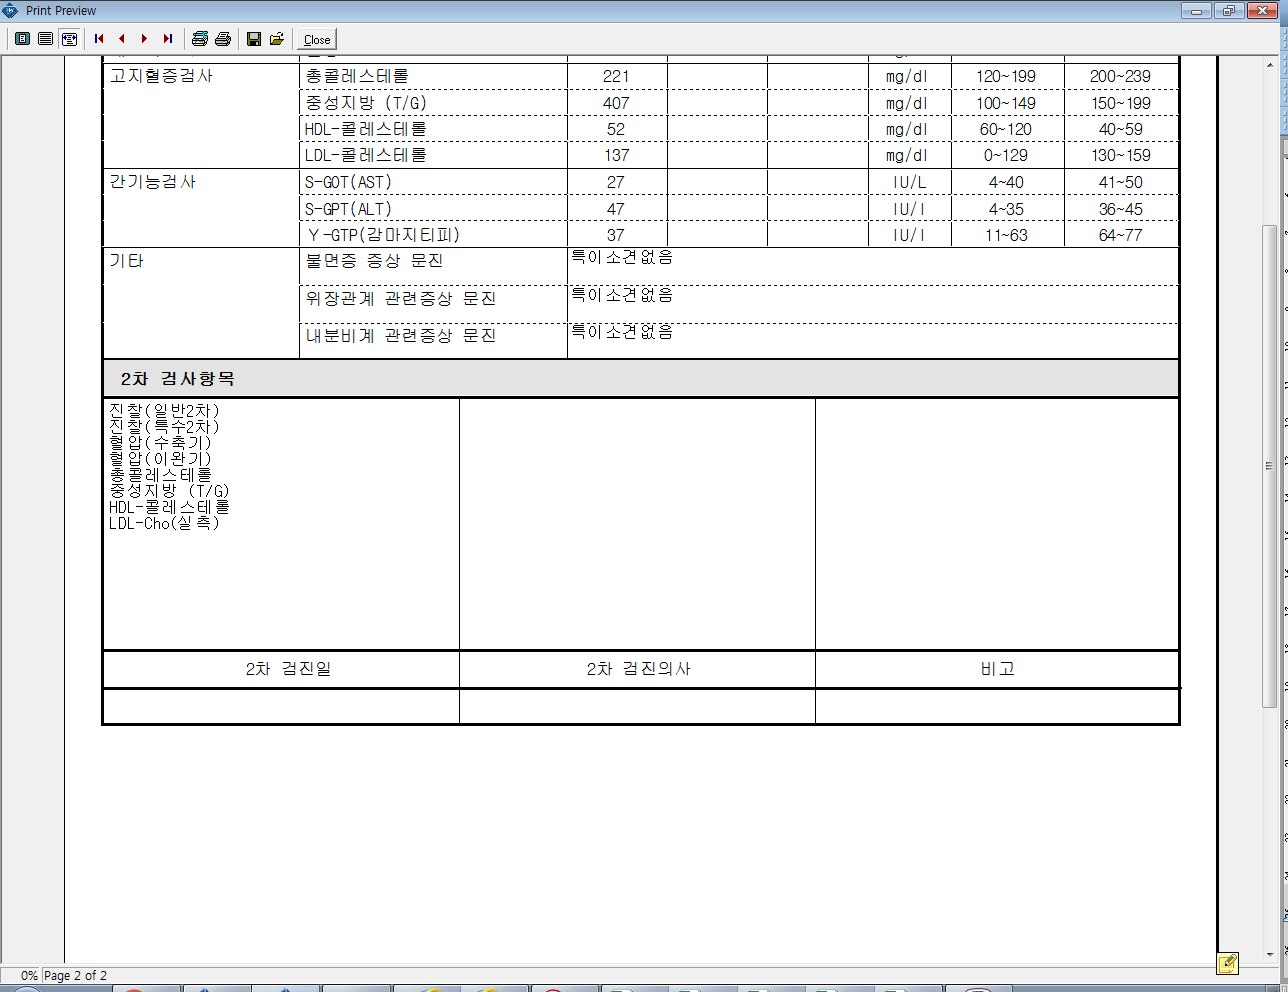This screenshot has height=992, width=1288.
Task: Go to the previous page
Action: click(x=122, y=39)
